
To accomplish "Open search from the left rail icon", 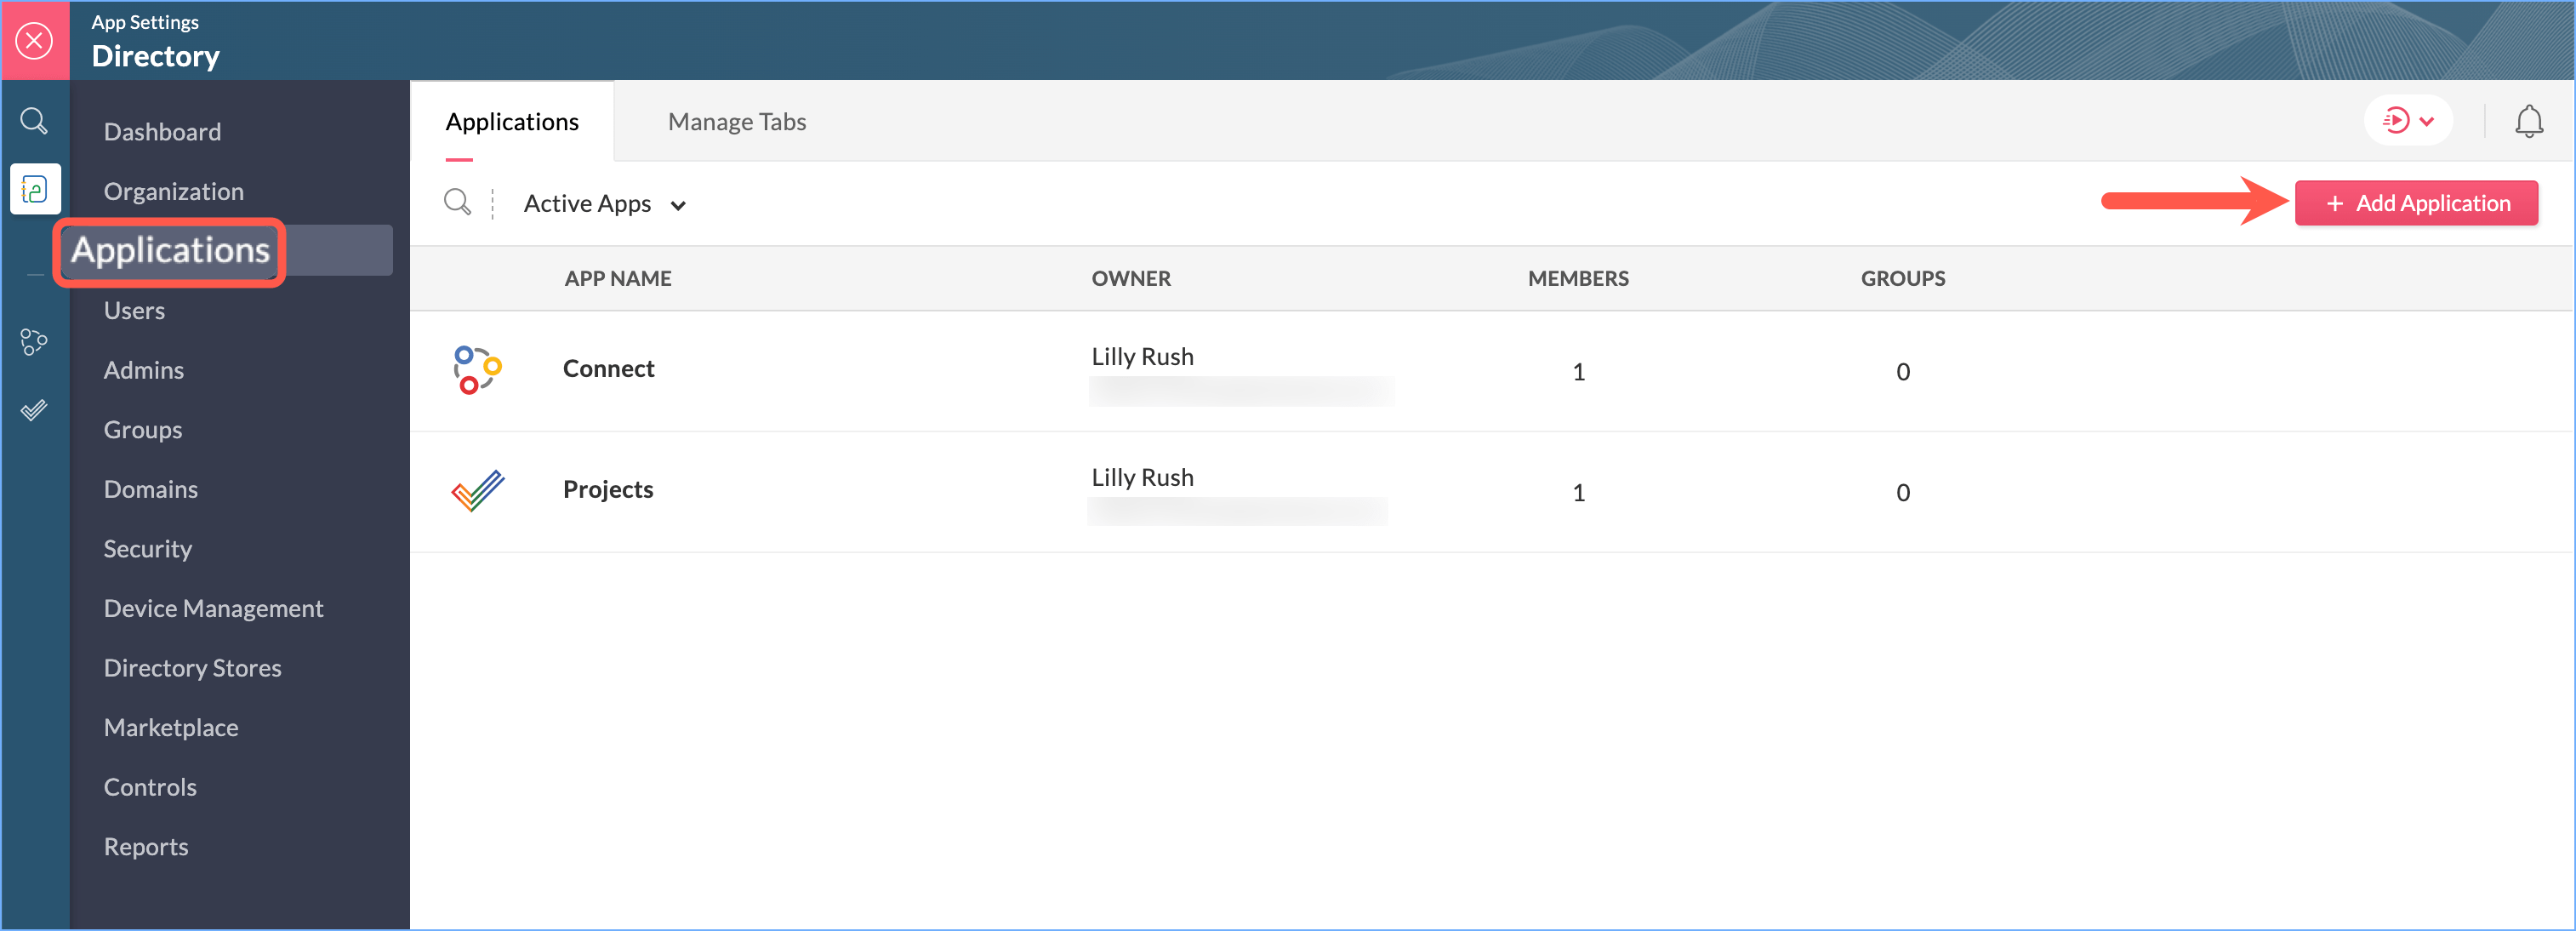I will click(34, 122).
